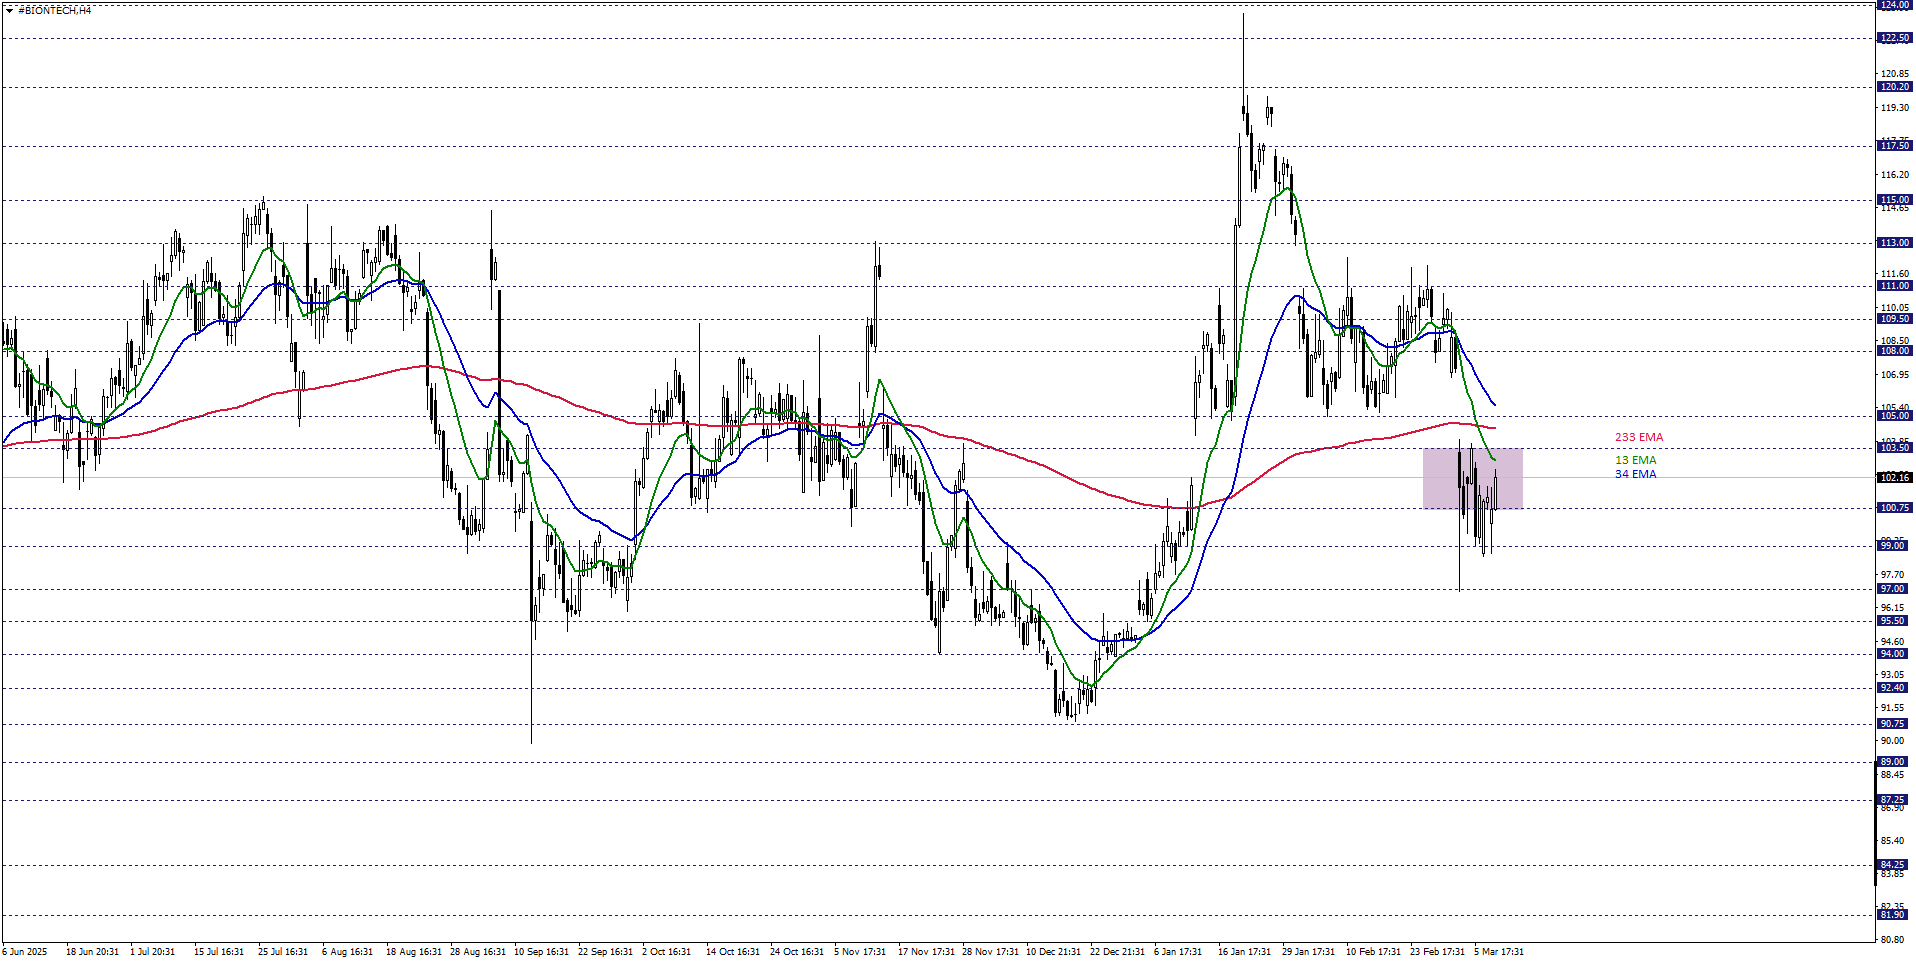Image resolution: width=1916 pixels, height=963 pixels.
Task: Select the 120.20 horizontal line label
Action: pyautogui.click(x=1894, y=87)
